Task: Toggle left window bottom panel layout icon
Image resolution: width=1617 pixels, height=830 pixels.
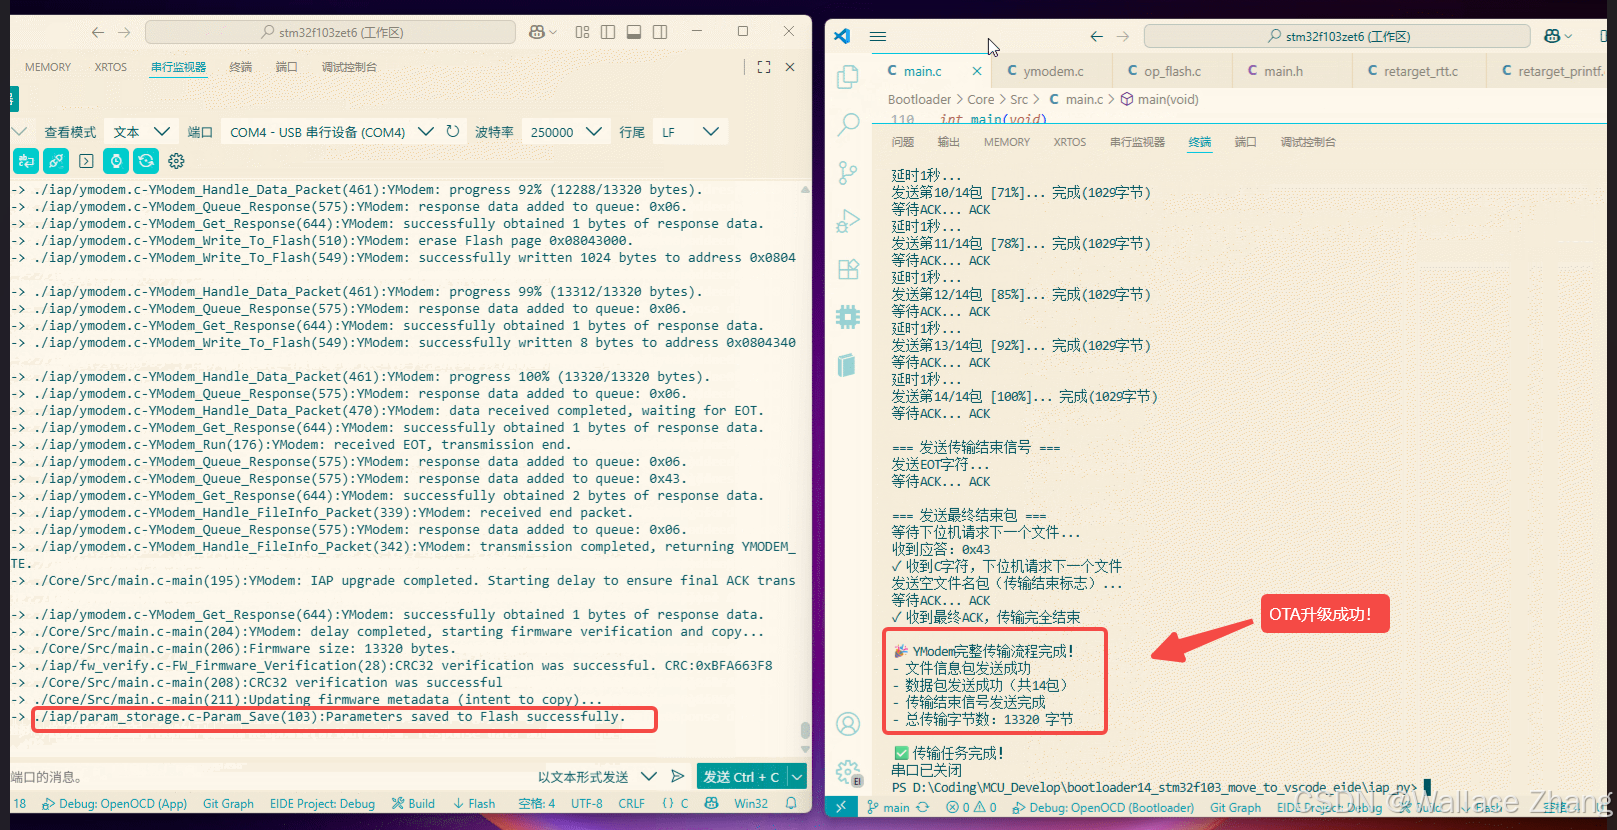Action: (x=634, y=32)
